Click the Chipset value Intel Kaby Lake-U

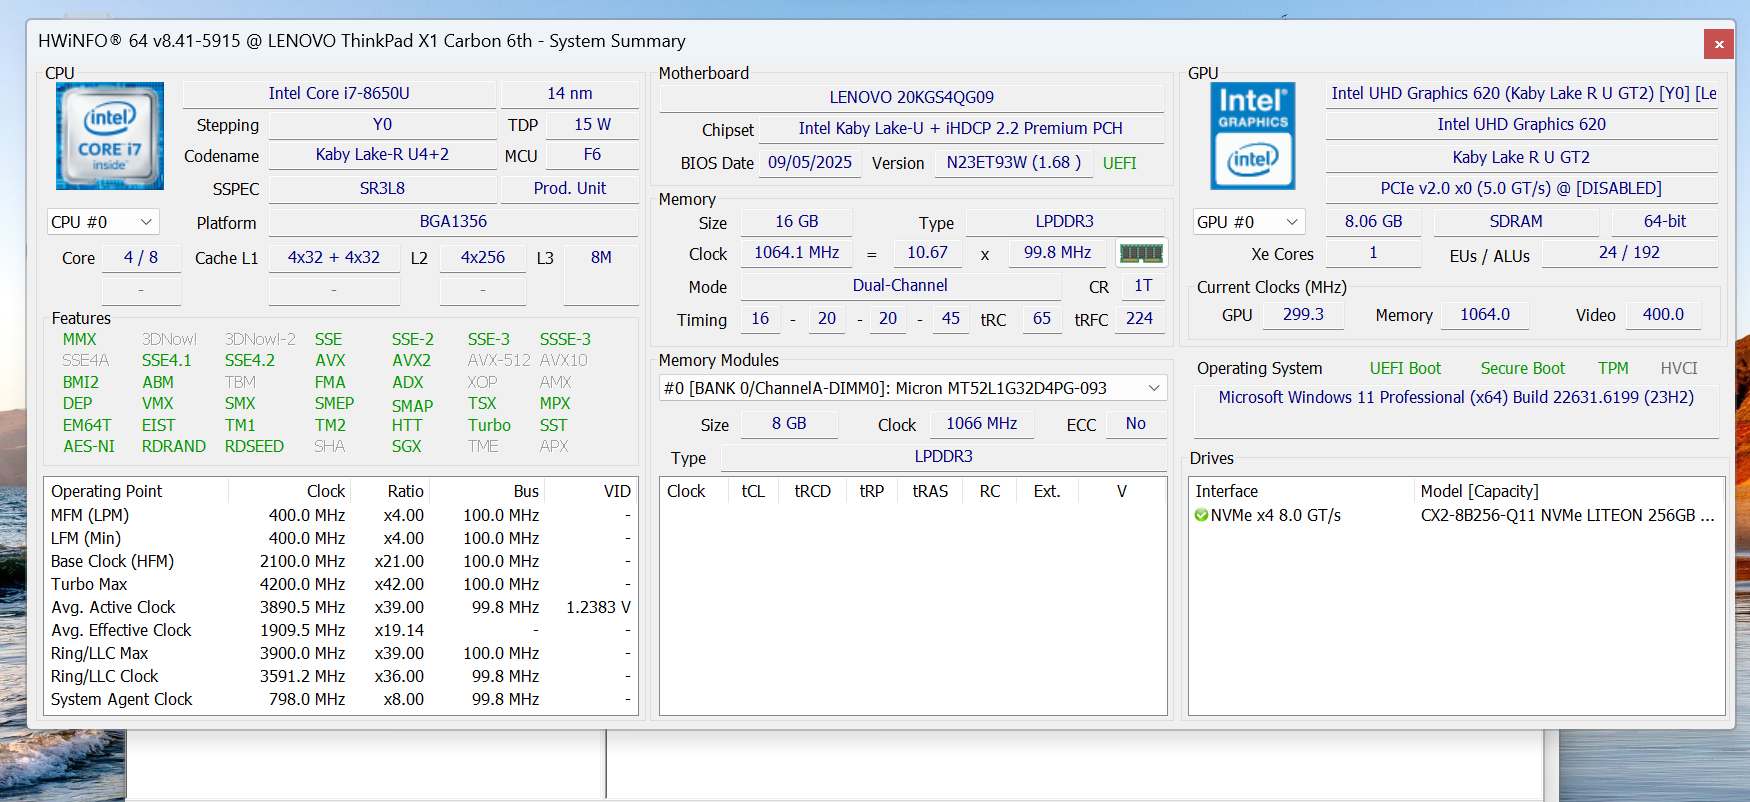[x=961, y=128]
